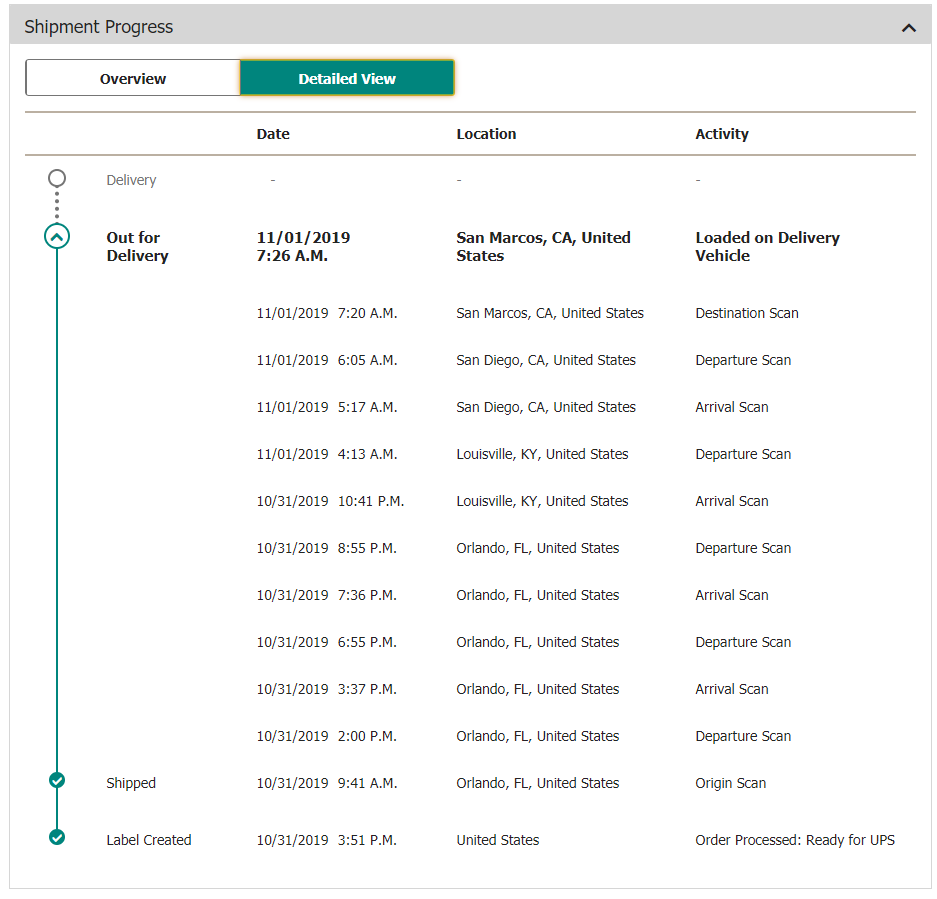Click the 11/01/2019 6:05 A.M. date
Screen dimensions: 937x899
pyautogui.click(x=327, y=360)
